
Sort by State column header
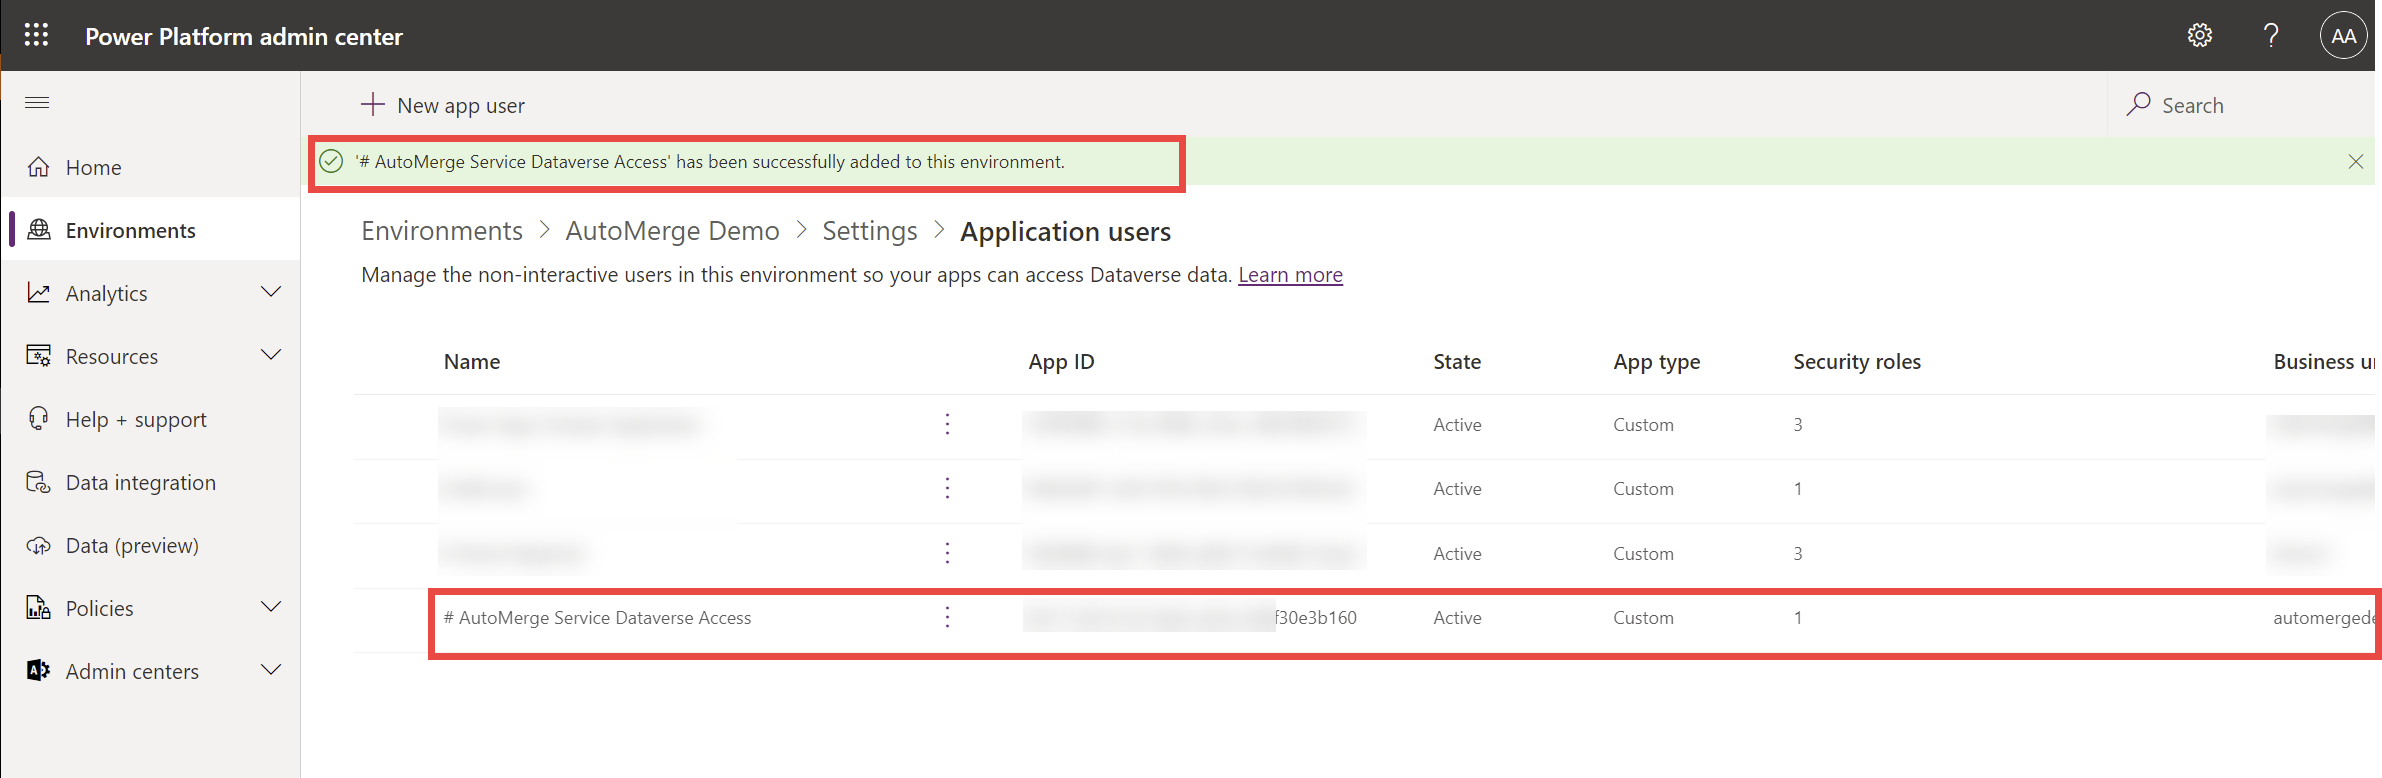pyautogui.click(x=1457, y=362)
